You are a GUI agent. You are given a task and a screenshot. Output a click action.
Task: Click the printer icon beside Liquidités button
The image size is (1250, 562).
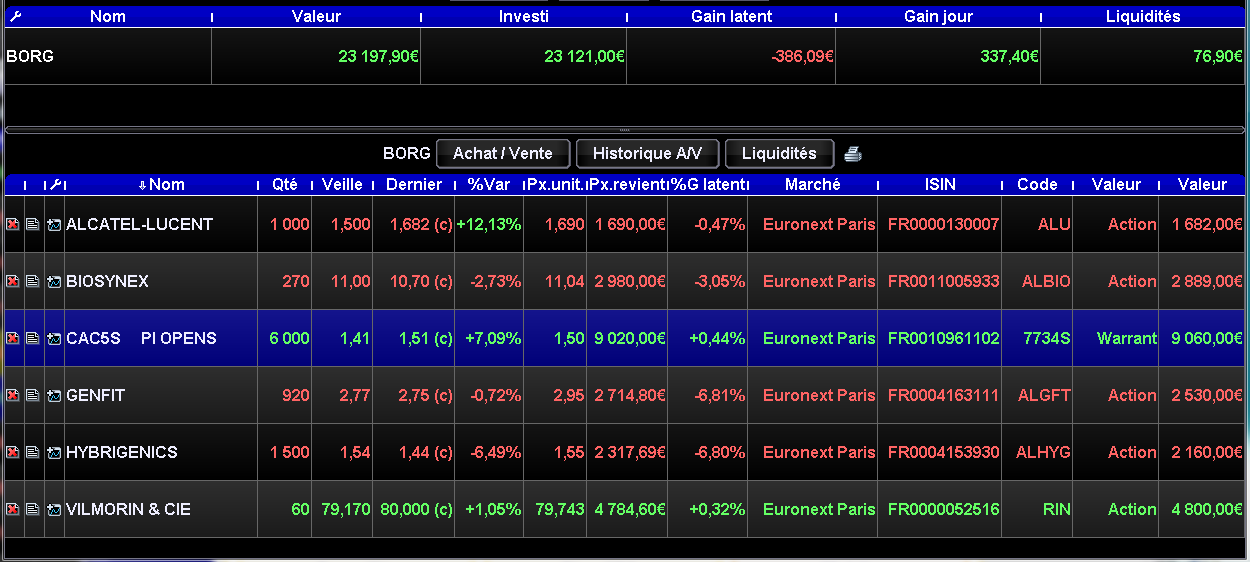click(852, 154)
